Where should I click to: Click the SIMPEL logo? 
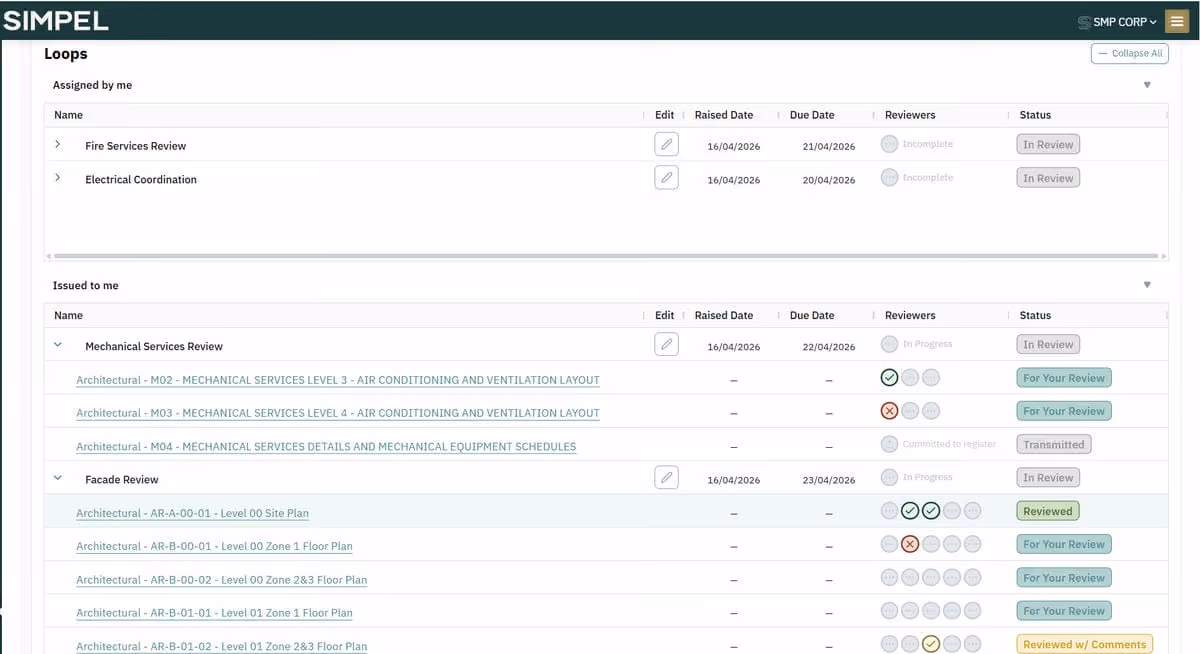tap(55, 20)
